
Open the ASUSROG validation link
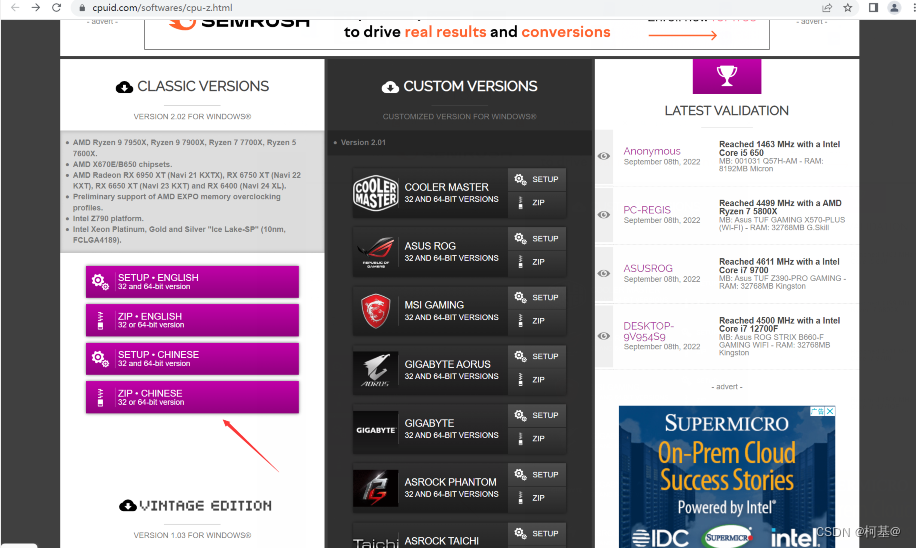click(648, 268)
